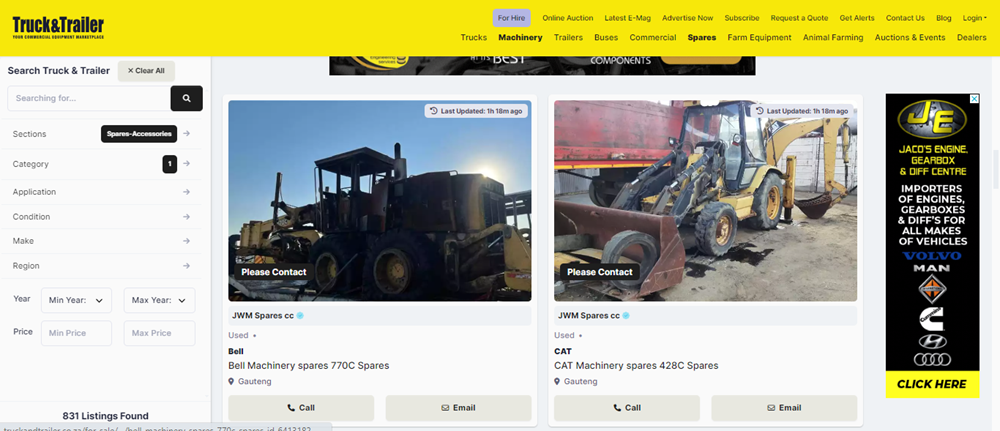1000x431 pixels.
Task: Click the ad choices icon on Jaco's ad
Action: tap(974, 99)
